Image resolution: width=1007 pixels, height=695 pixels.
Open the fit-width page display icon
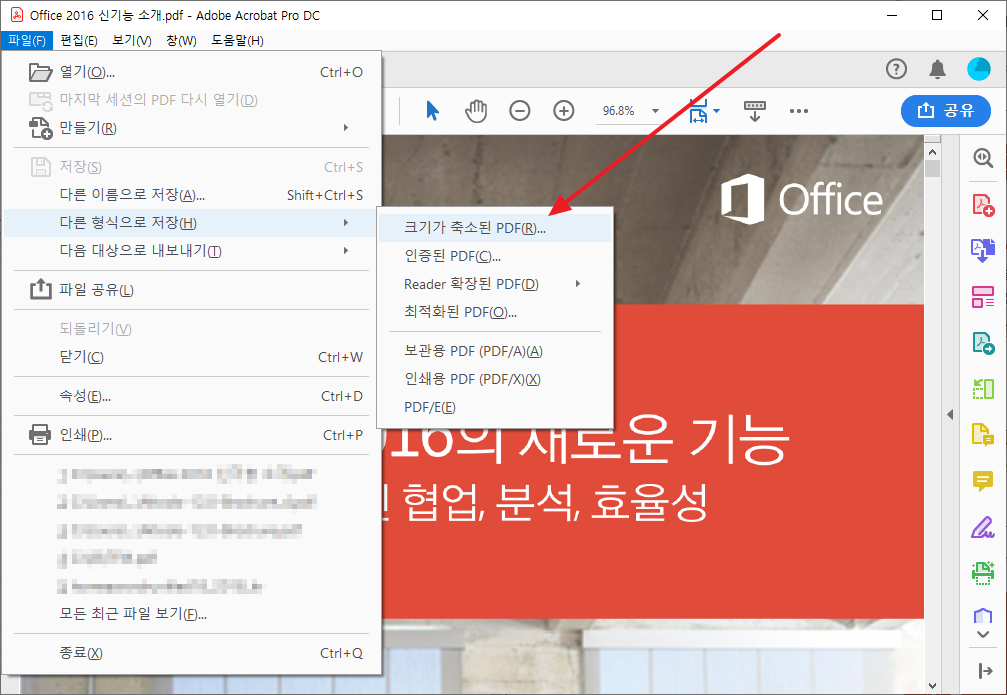coord(698,110)
